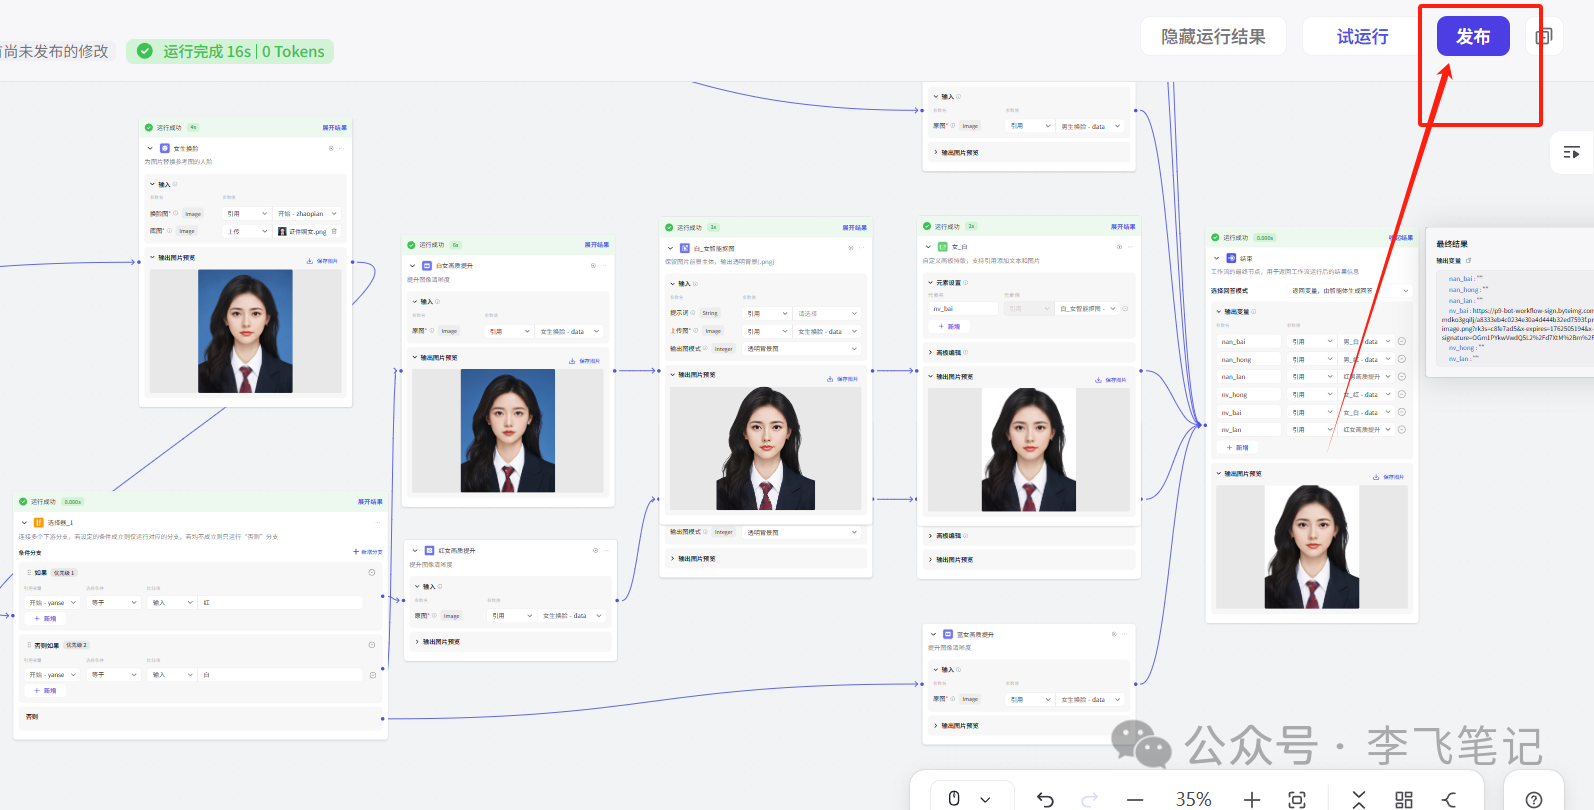Screen dimensions: 1594x810
Task: Remove the nan_bai output variable row
Action: [x=1402, y=342]
